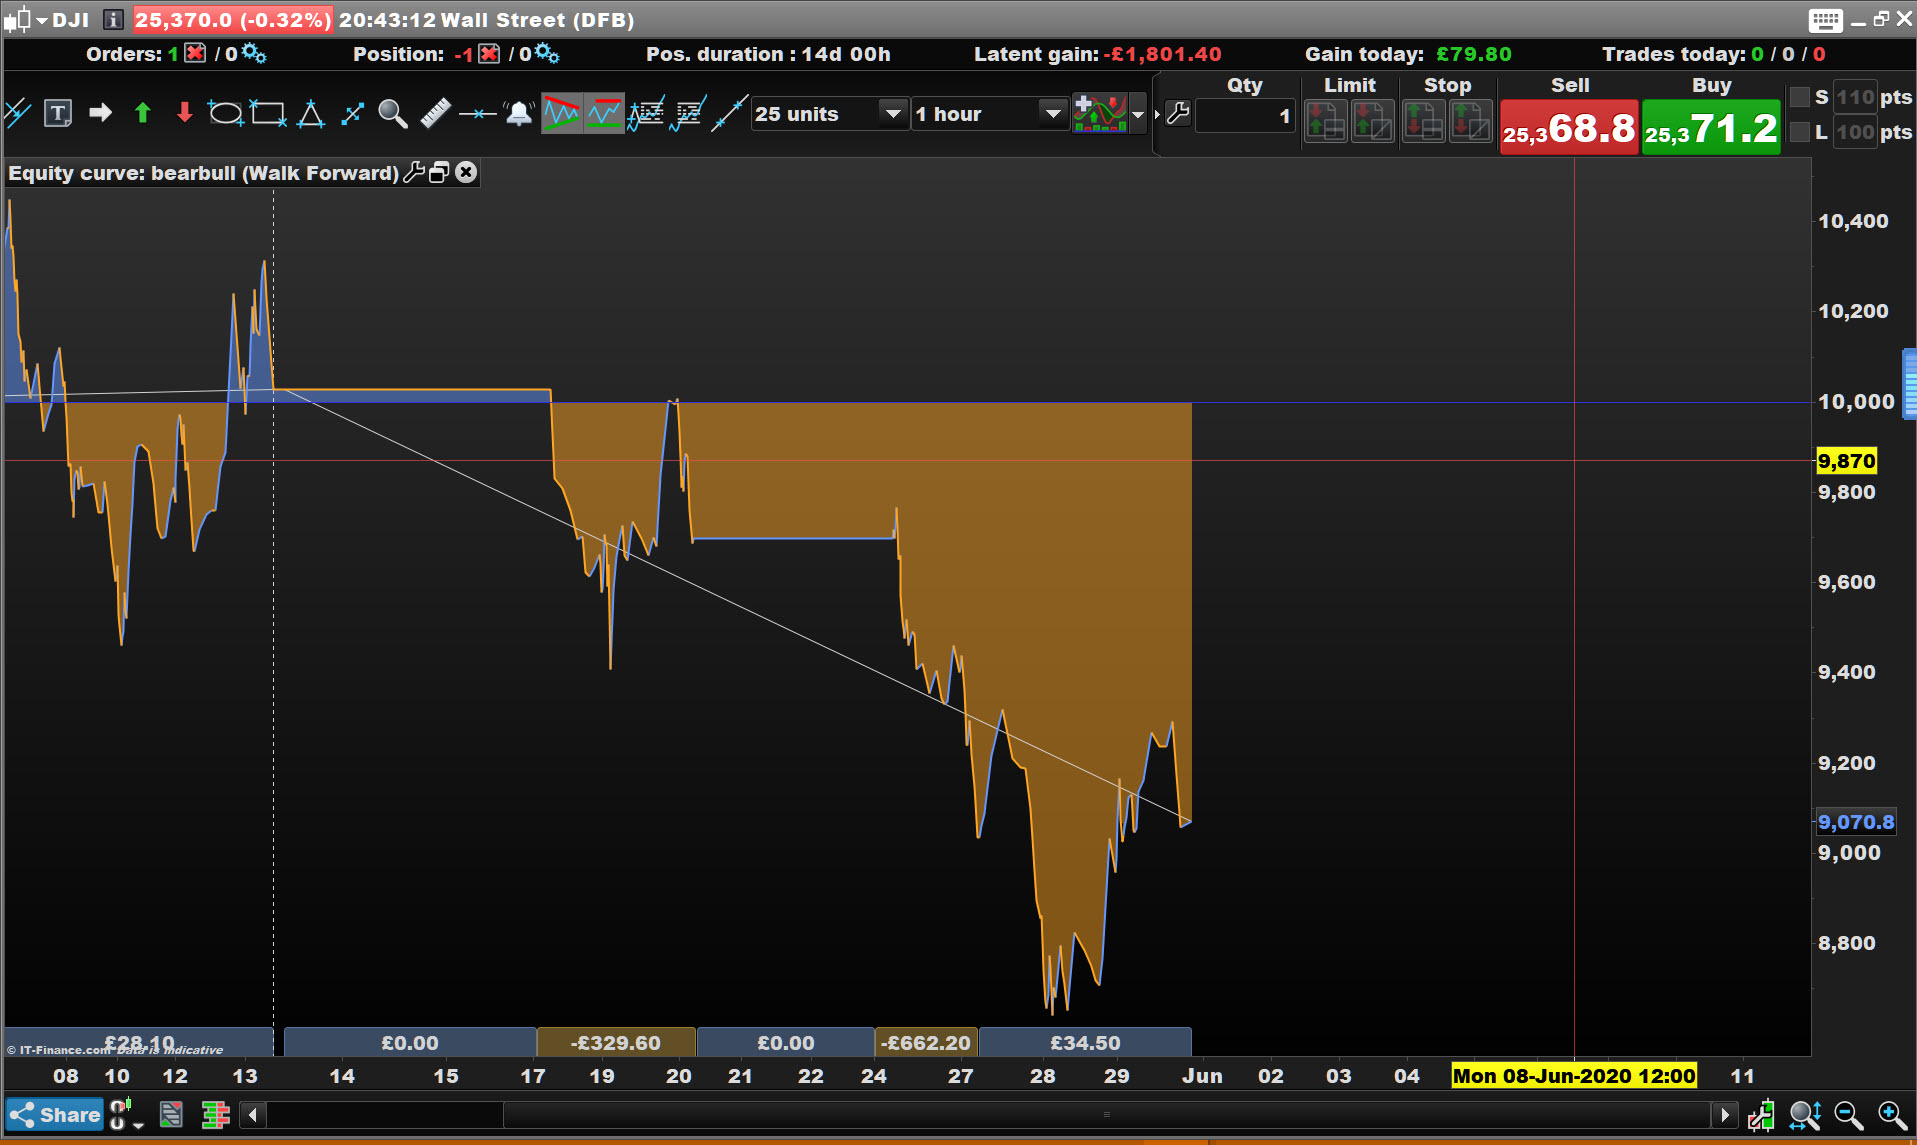The width and height of the screenshot is (1917, 1145).
Task: Click the first Limit order button
Action: 1326,120
